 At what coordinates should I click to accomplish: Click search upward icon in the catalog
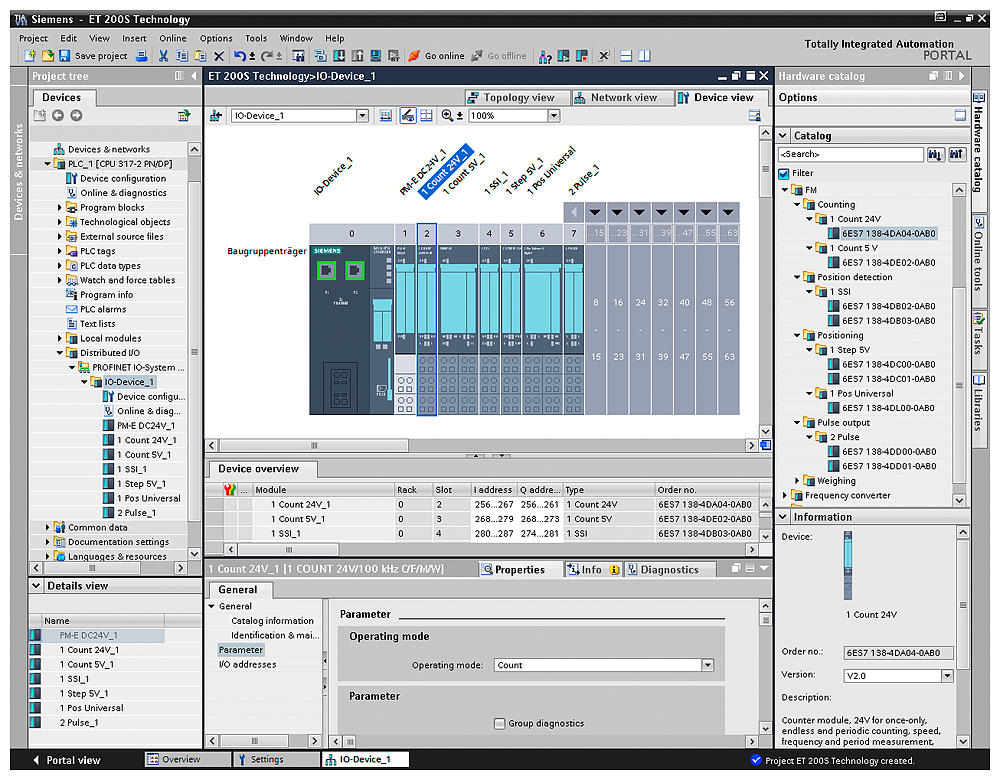pos(956,154)
